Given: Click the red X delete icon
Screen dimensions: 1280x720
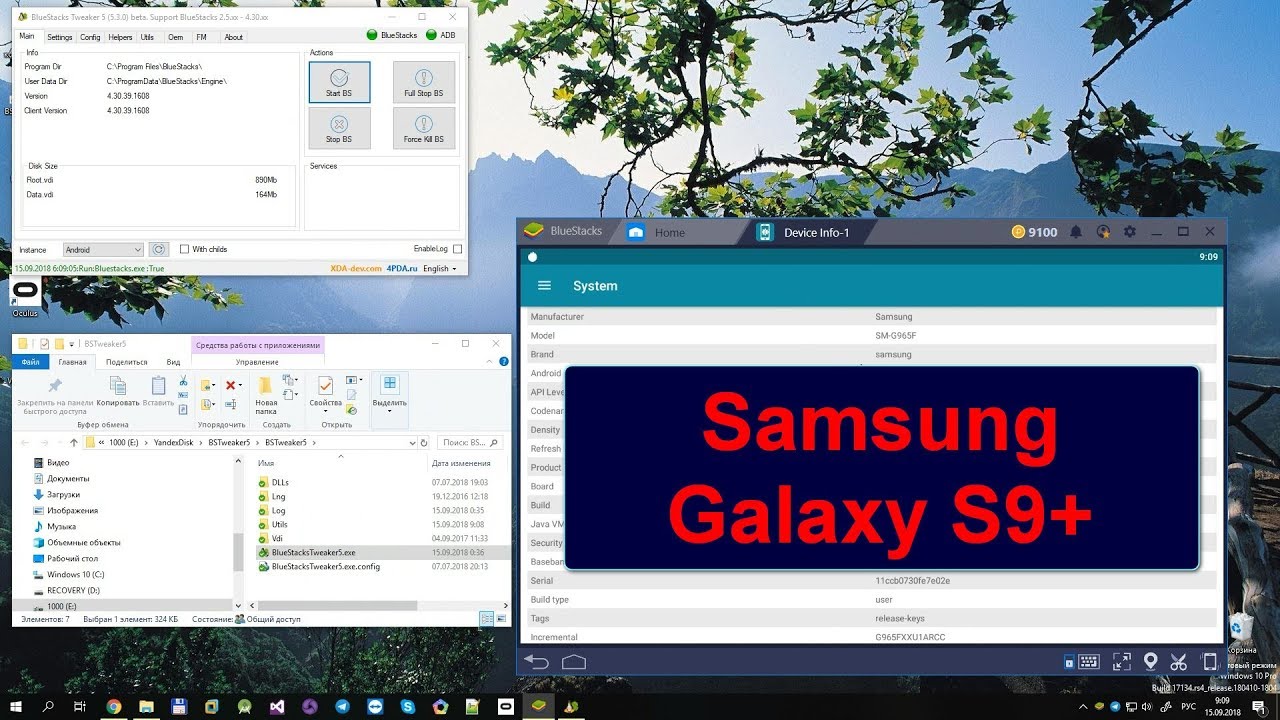Looking at the screenshot, I should (x=231, y=385).
